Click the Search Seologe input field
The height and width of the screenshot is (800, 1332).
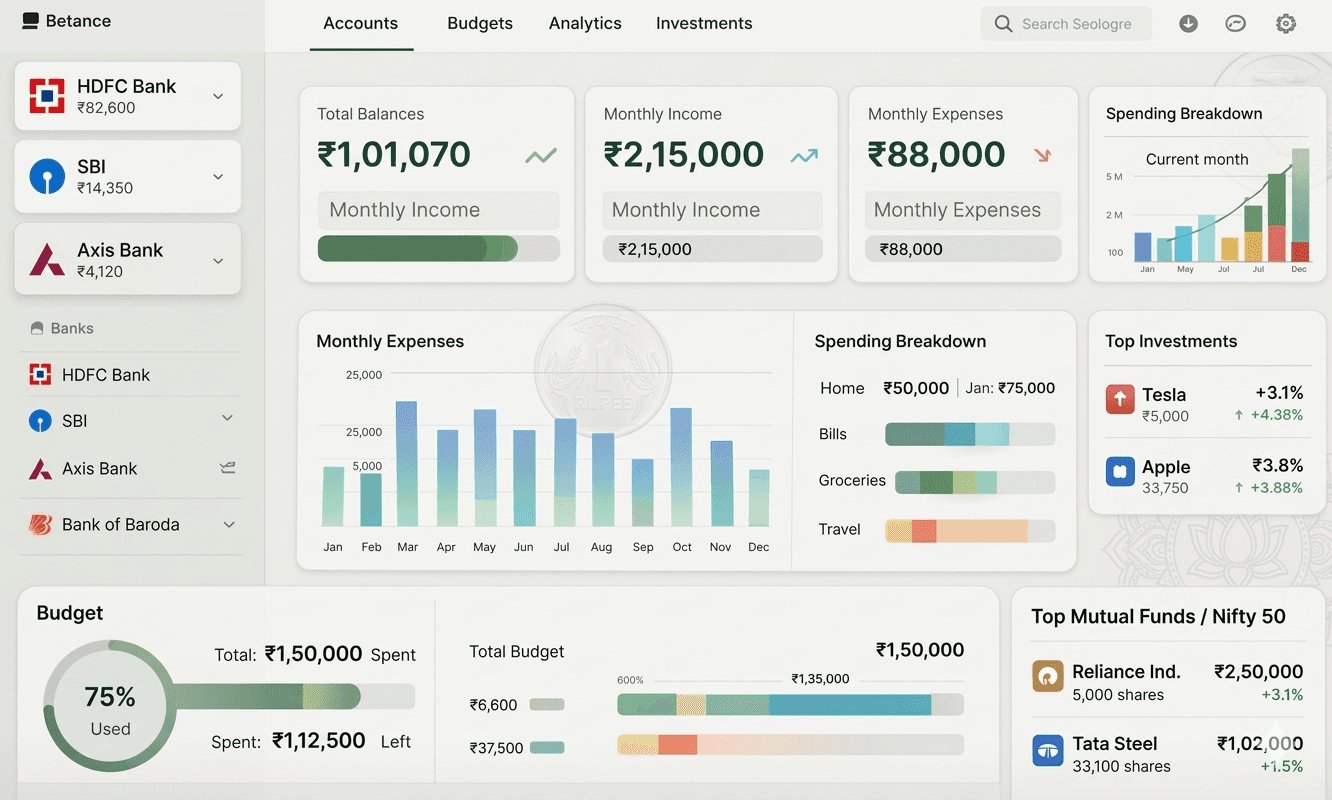tap(1066, 23)
